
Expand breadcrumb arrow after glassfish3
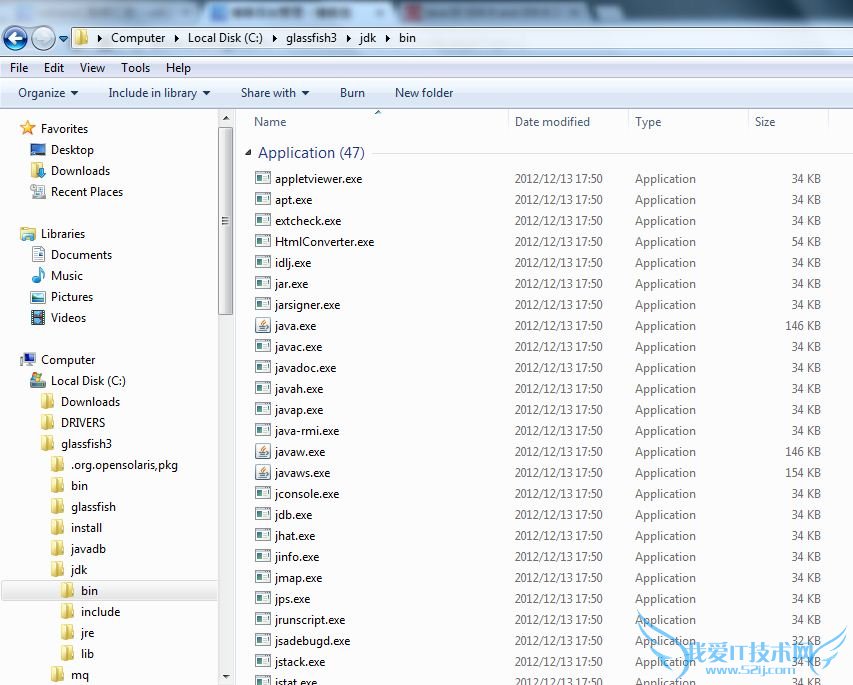[x=348, y=38]
